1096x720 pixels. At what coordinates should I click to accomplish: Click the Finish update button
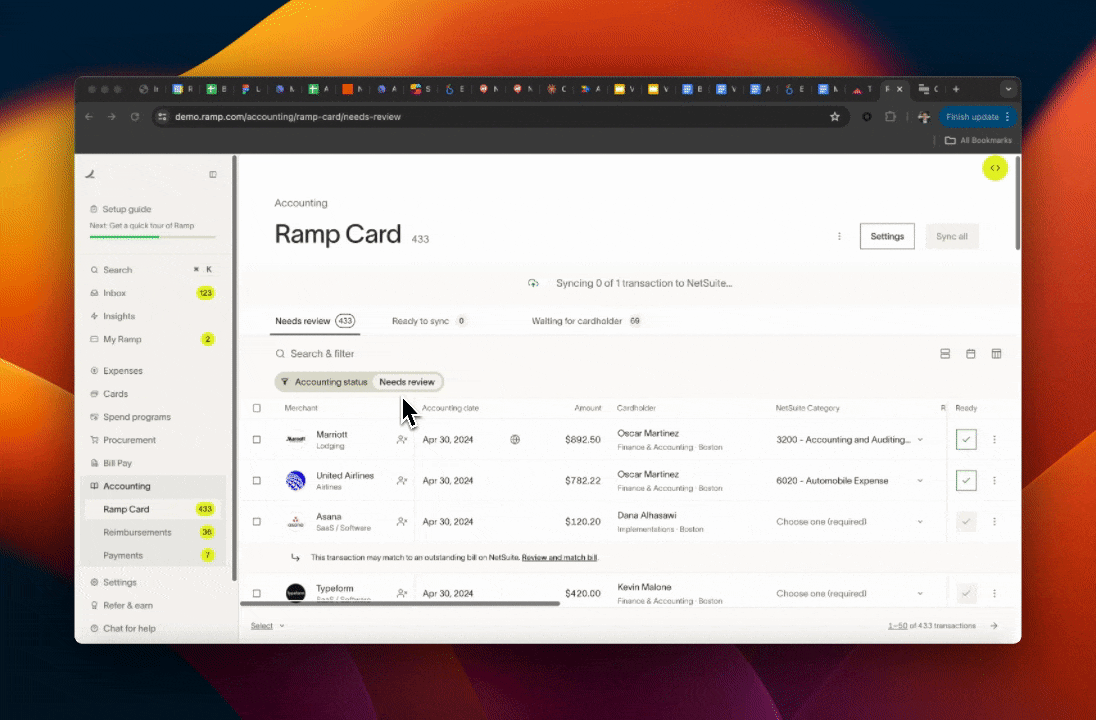pos(972,117)
